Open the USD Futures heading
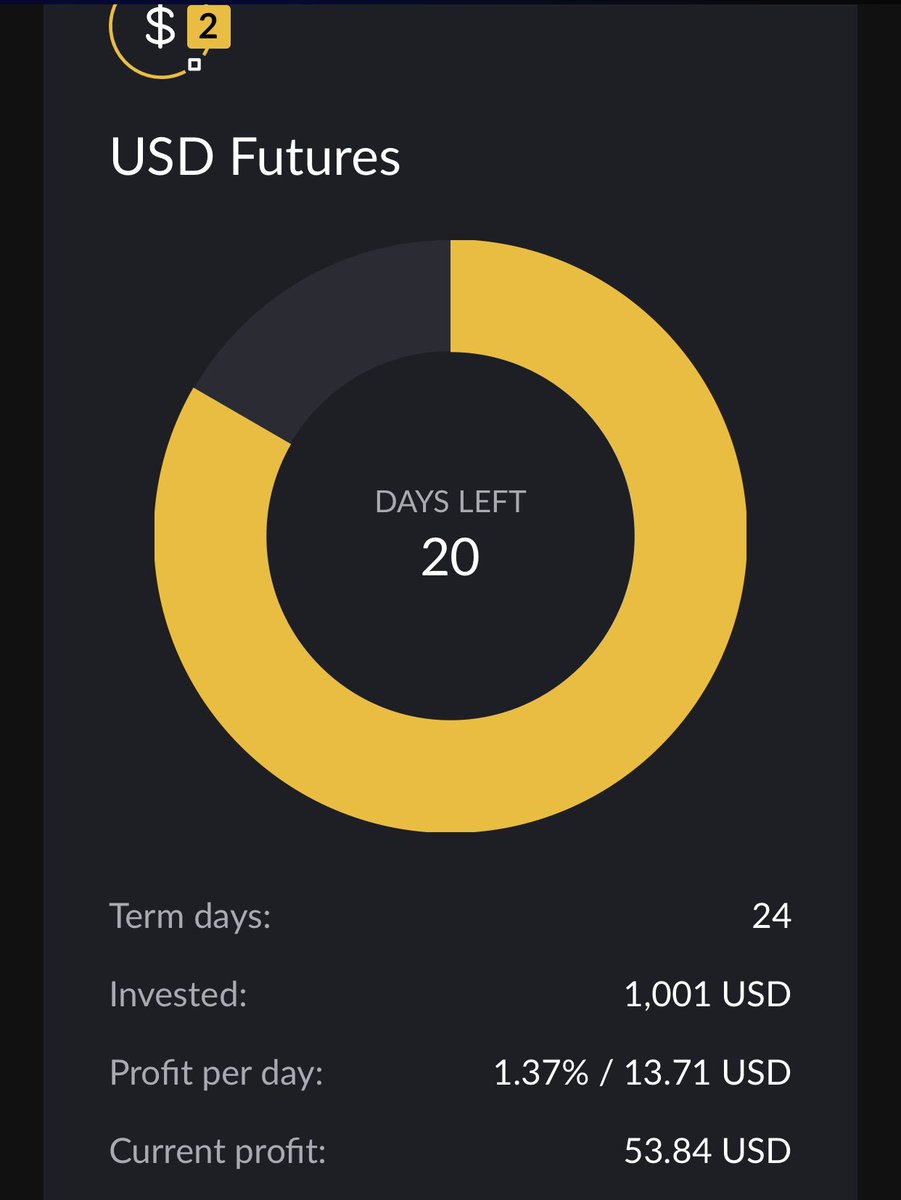901x1200 pixels. [255, 158]
